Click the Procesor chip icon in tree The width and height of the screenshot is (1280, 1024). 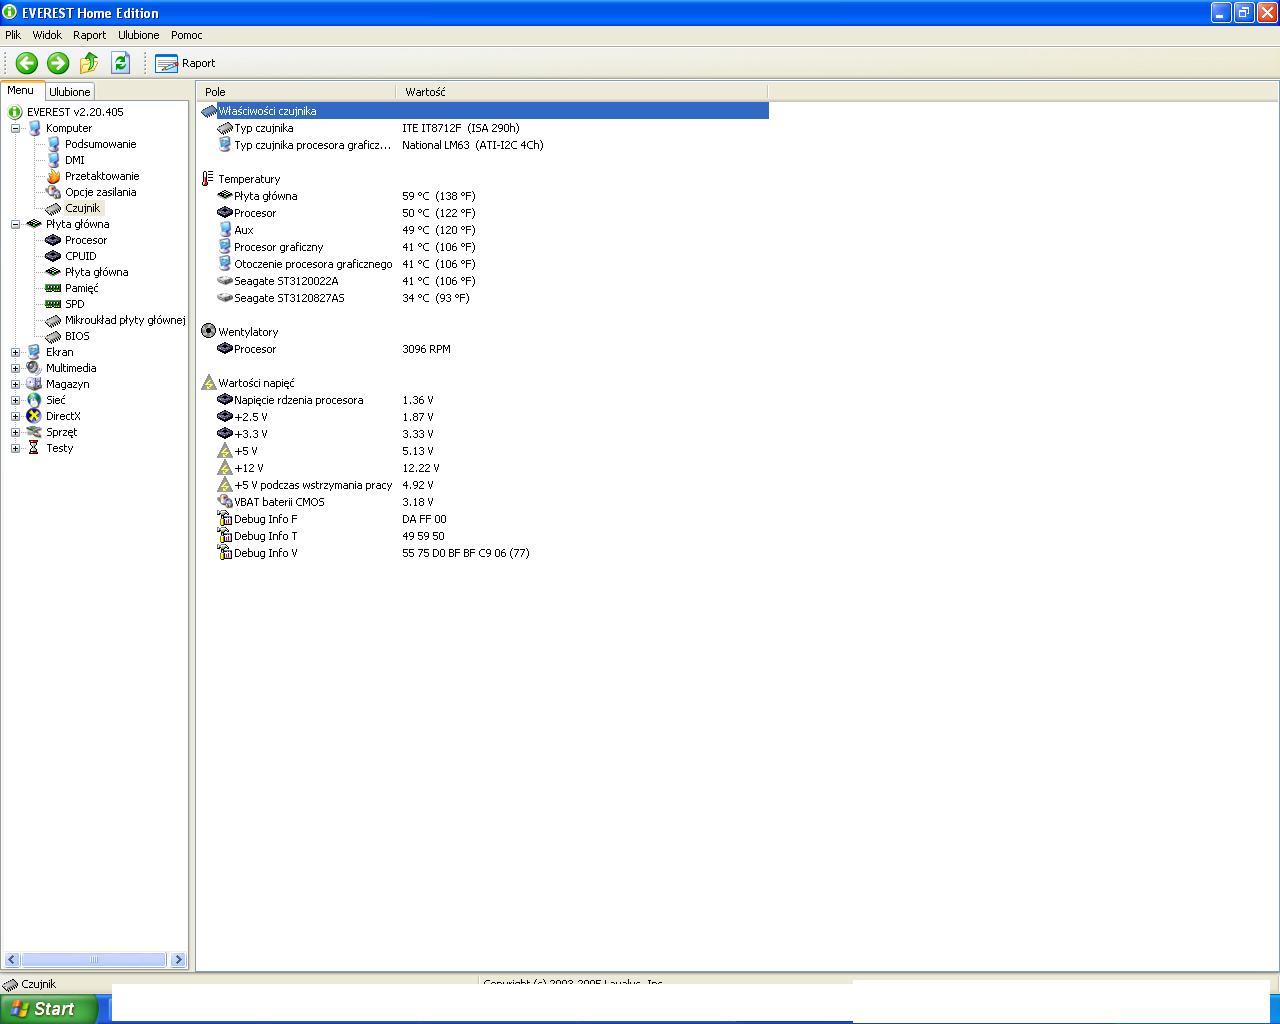(x=54, y=240)
